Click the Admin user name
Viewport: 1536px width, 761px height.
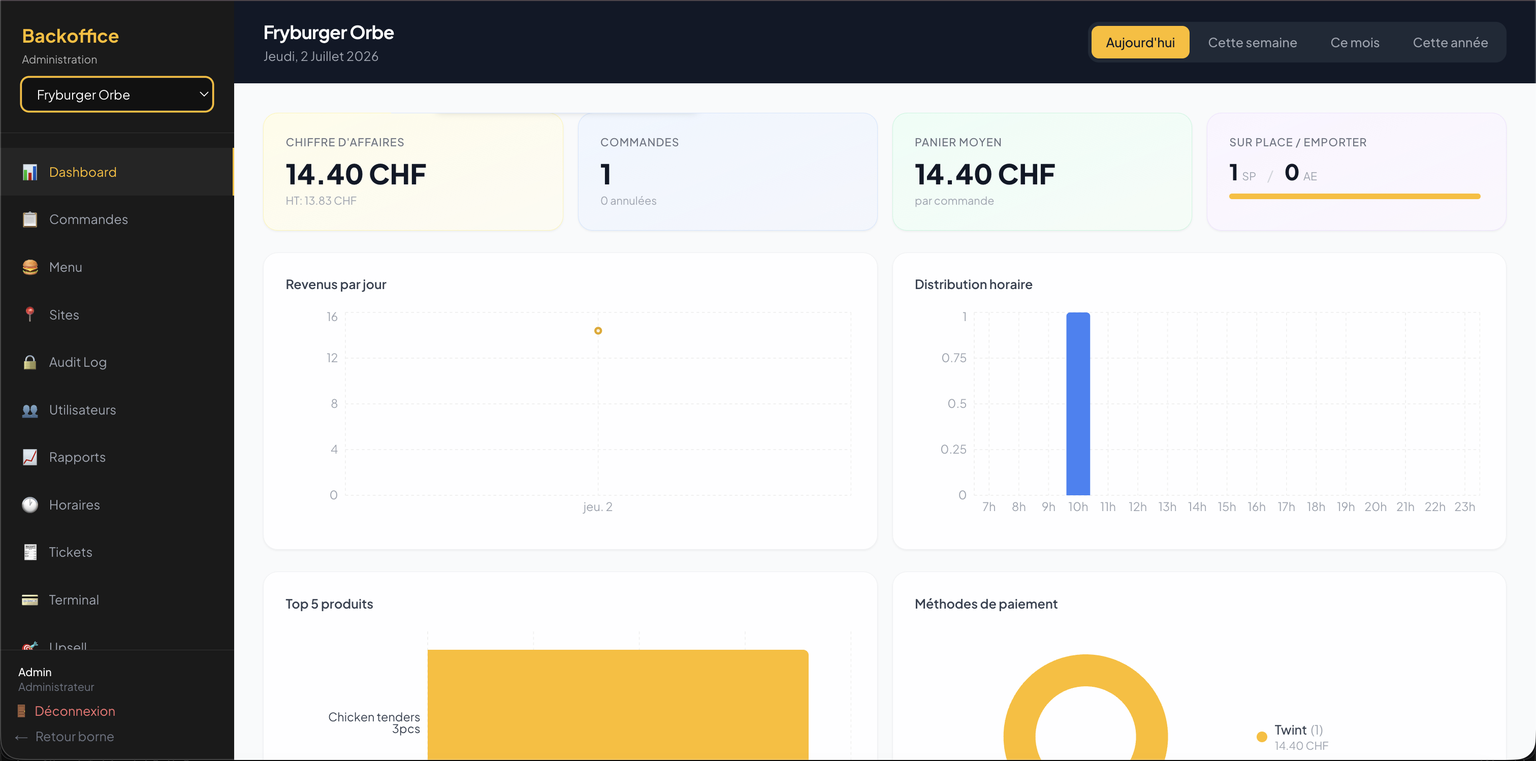click(35, 672)
